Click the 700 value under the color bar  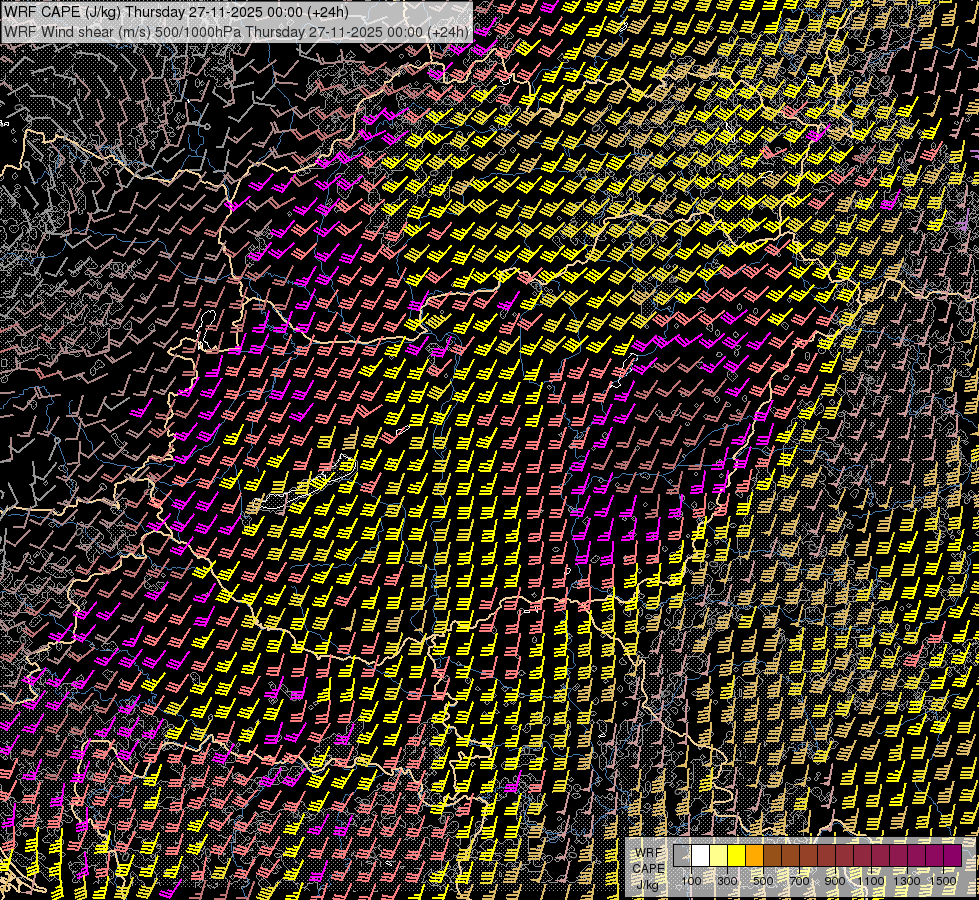click(799, 880)
